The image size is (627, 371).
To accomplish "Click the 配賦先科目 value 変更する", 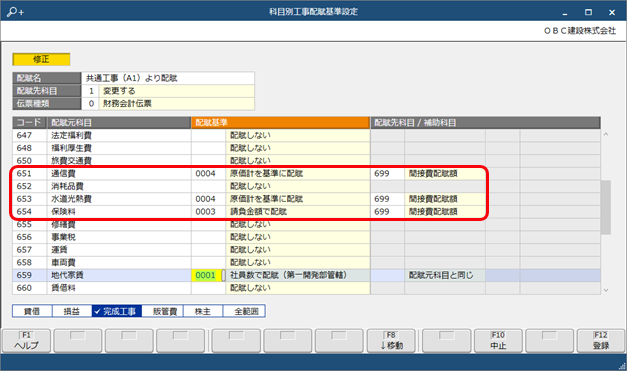I will (176, 91).
